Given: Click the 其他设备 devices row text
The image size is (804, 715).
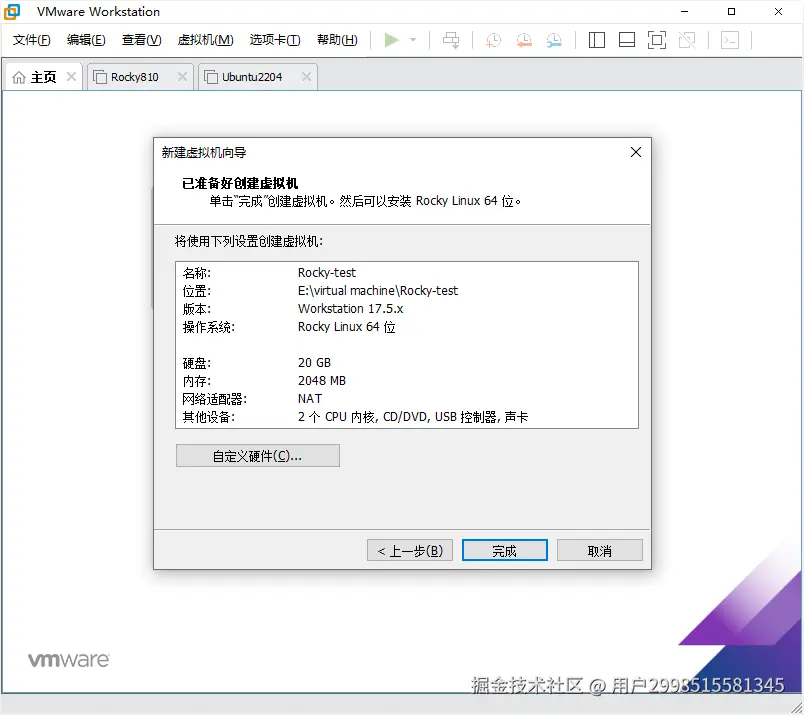Looking at the screenshot, I should (413, 417).
